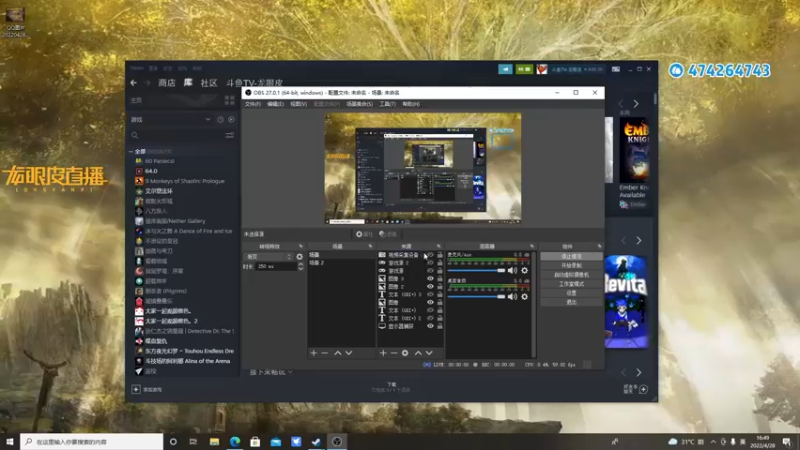Click the Steam taskbar icon
Screen dimensions: 800x450
point(316,442)
